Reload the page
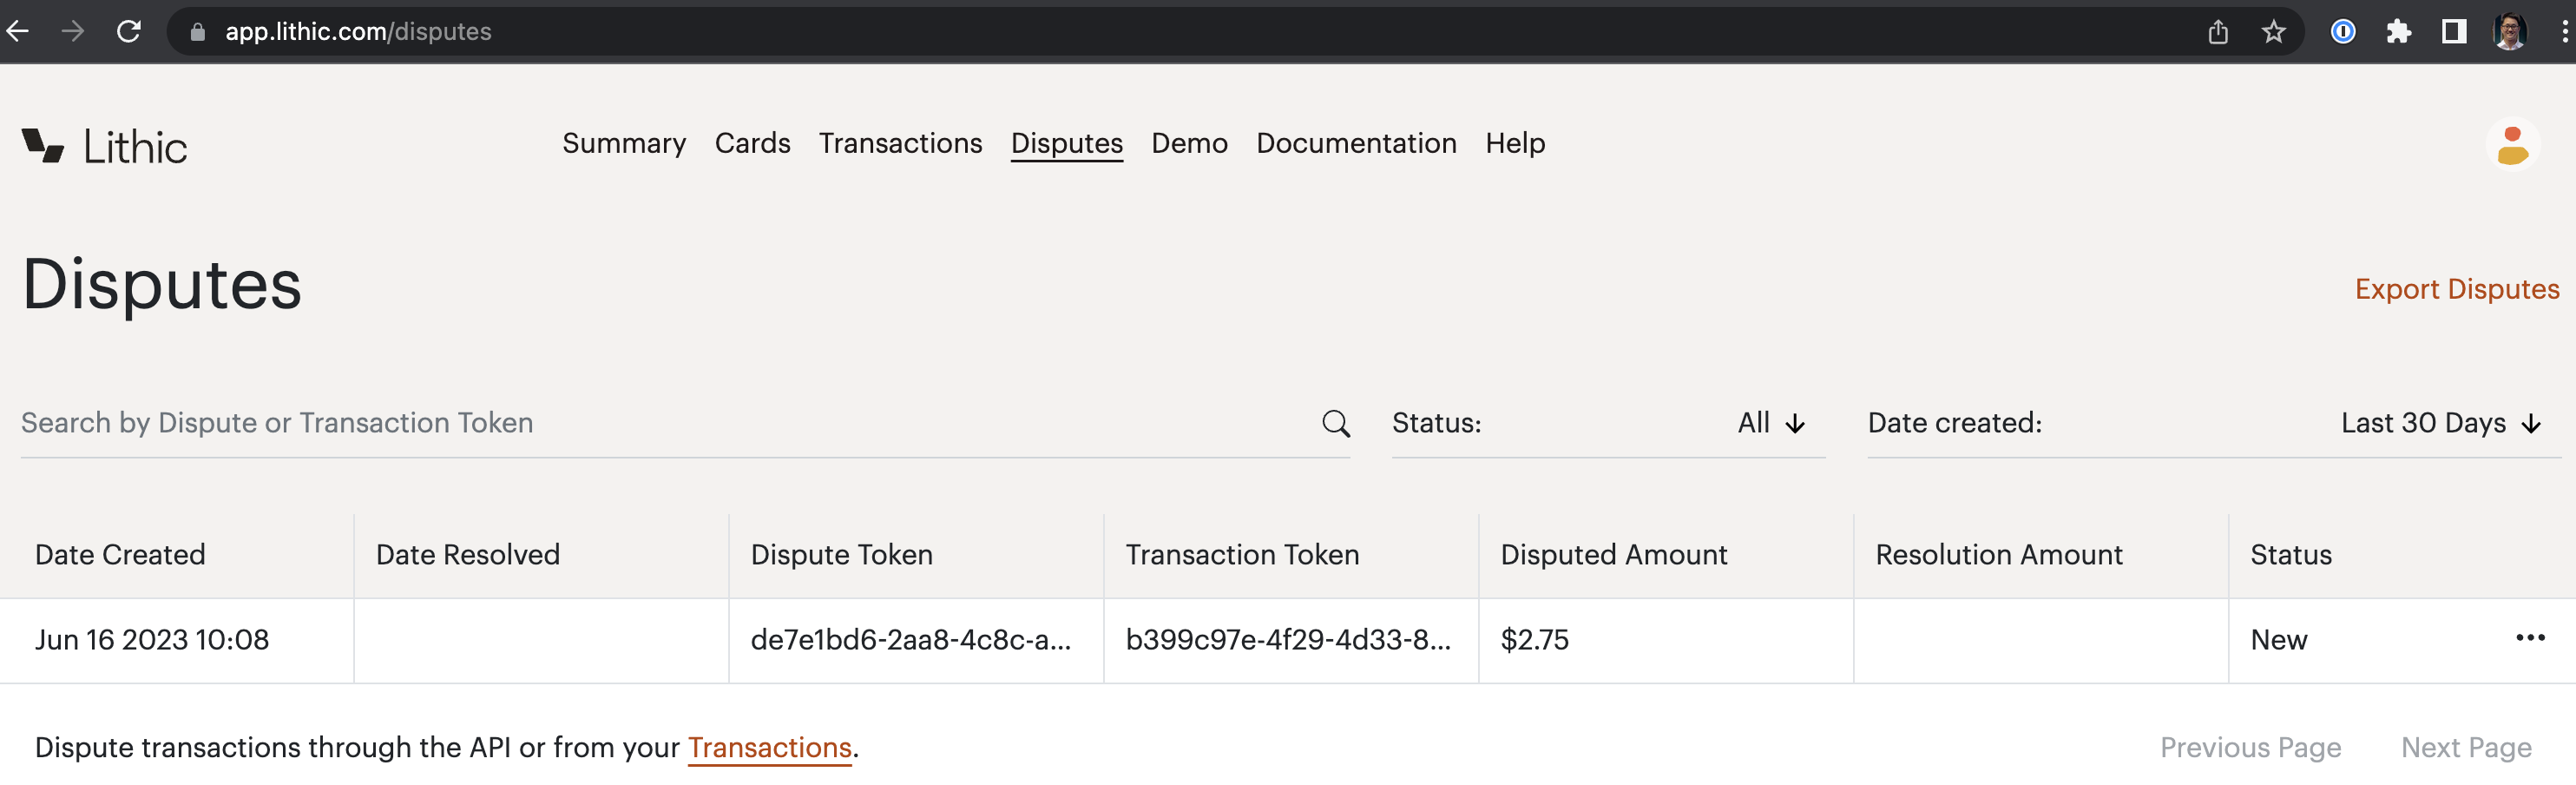The height and width of the screenshot is (785, 2576). coord(129,31)
